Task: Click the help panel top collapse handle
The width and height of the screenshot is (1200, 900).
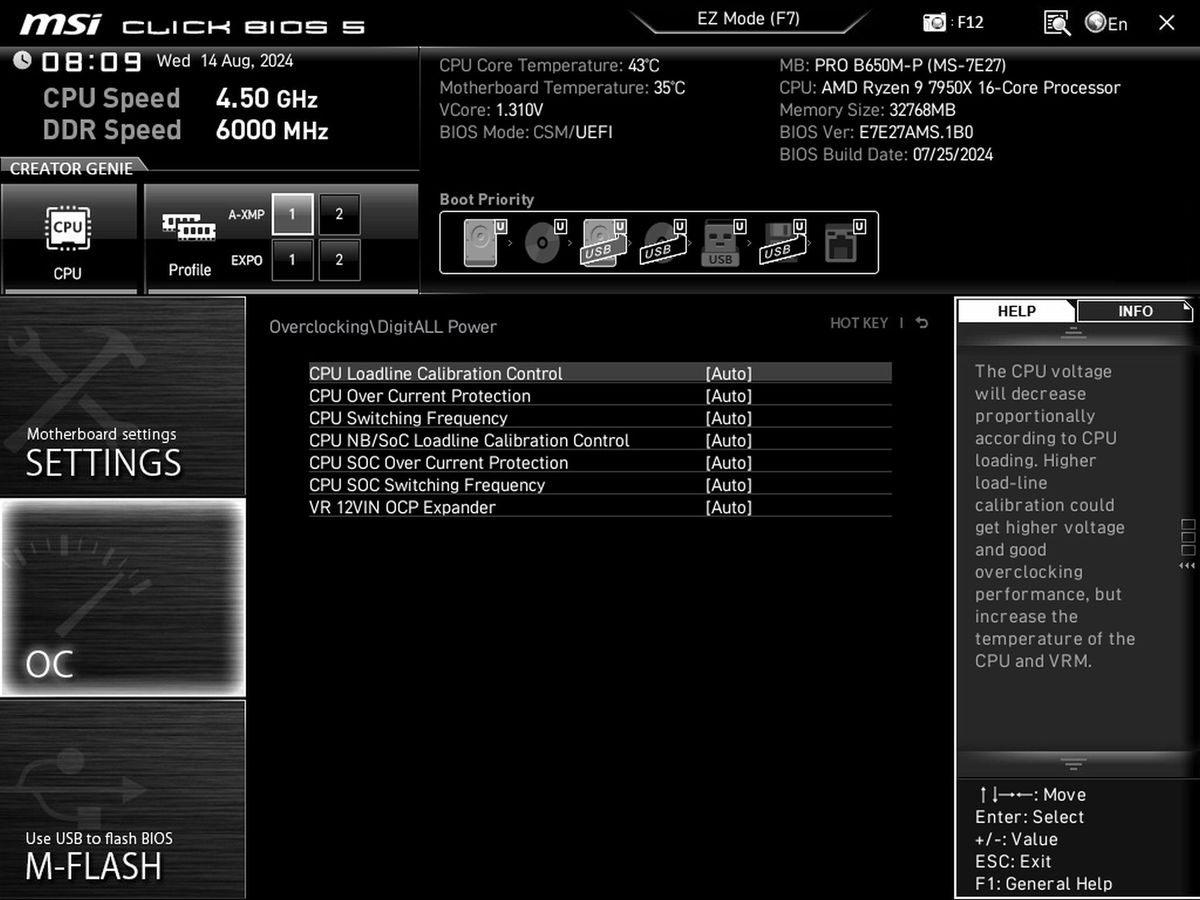Action: click(x=1073, y=334)
